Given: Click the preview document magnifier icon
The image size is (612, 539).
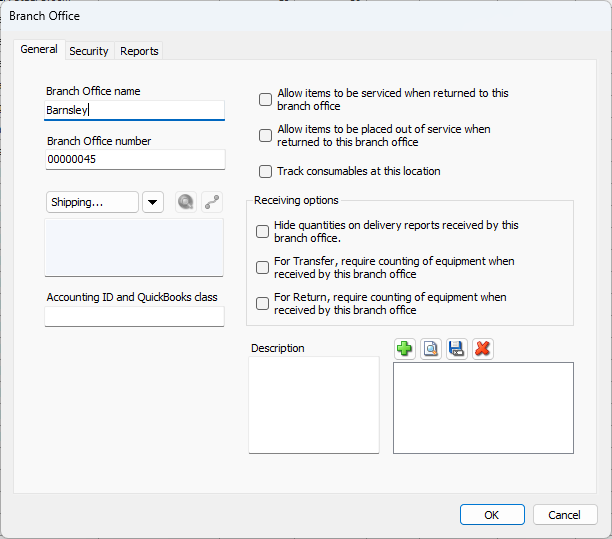Looking at the screenshot, I should point(431,349).
